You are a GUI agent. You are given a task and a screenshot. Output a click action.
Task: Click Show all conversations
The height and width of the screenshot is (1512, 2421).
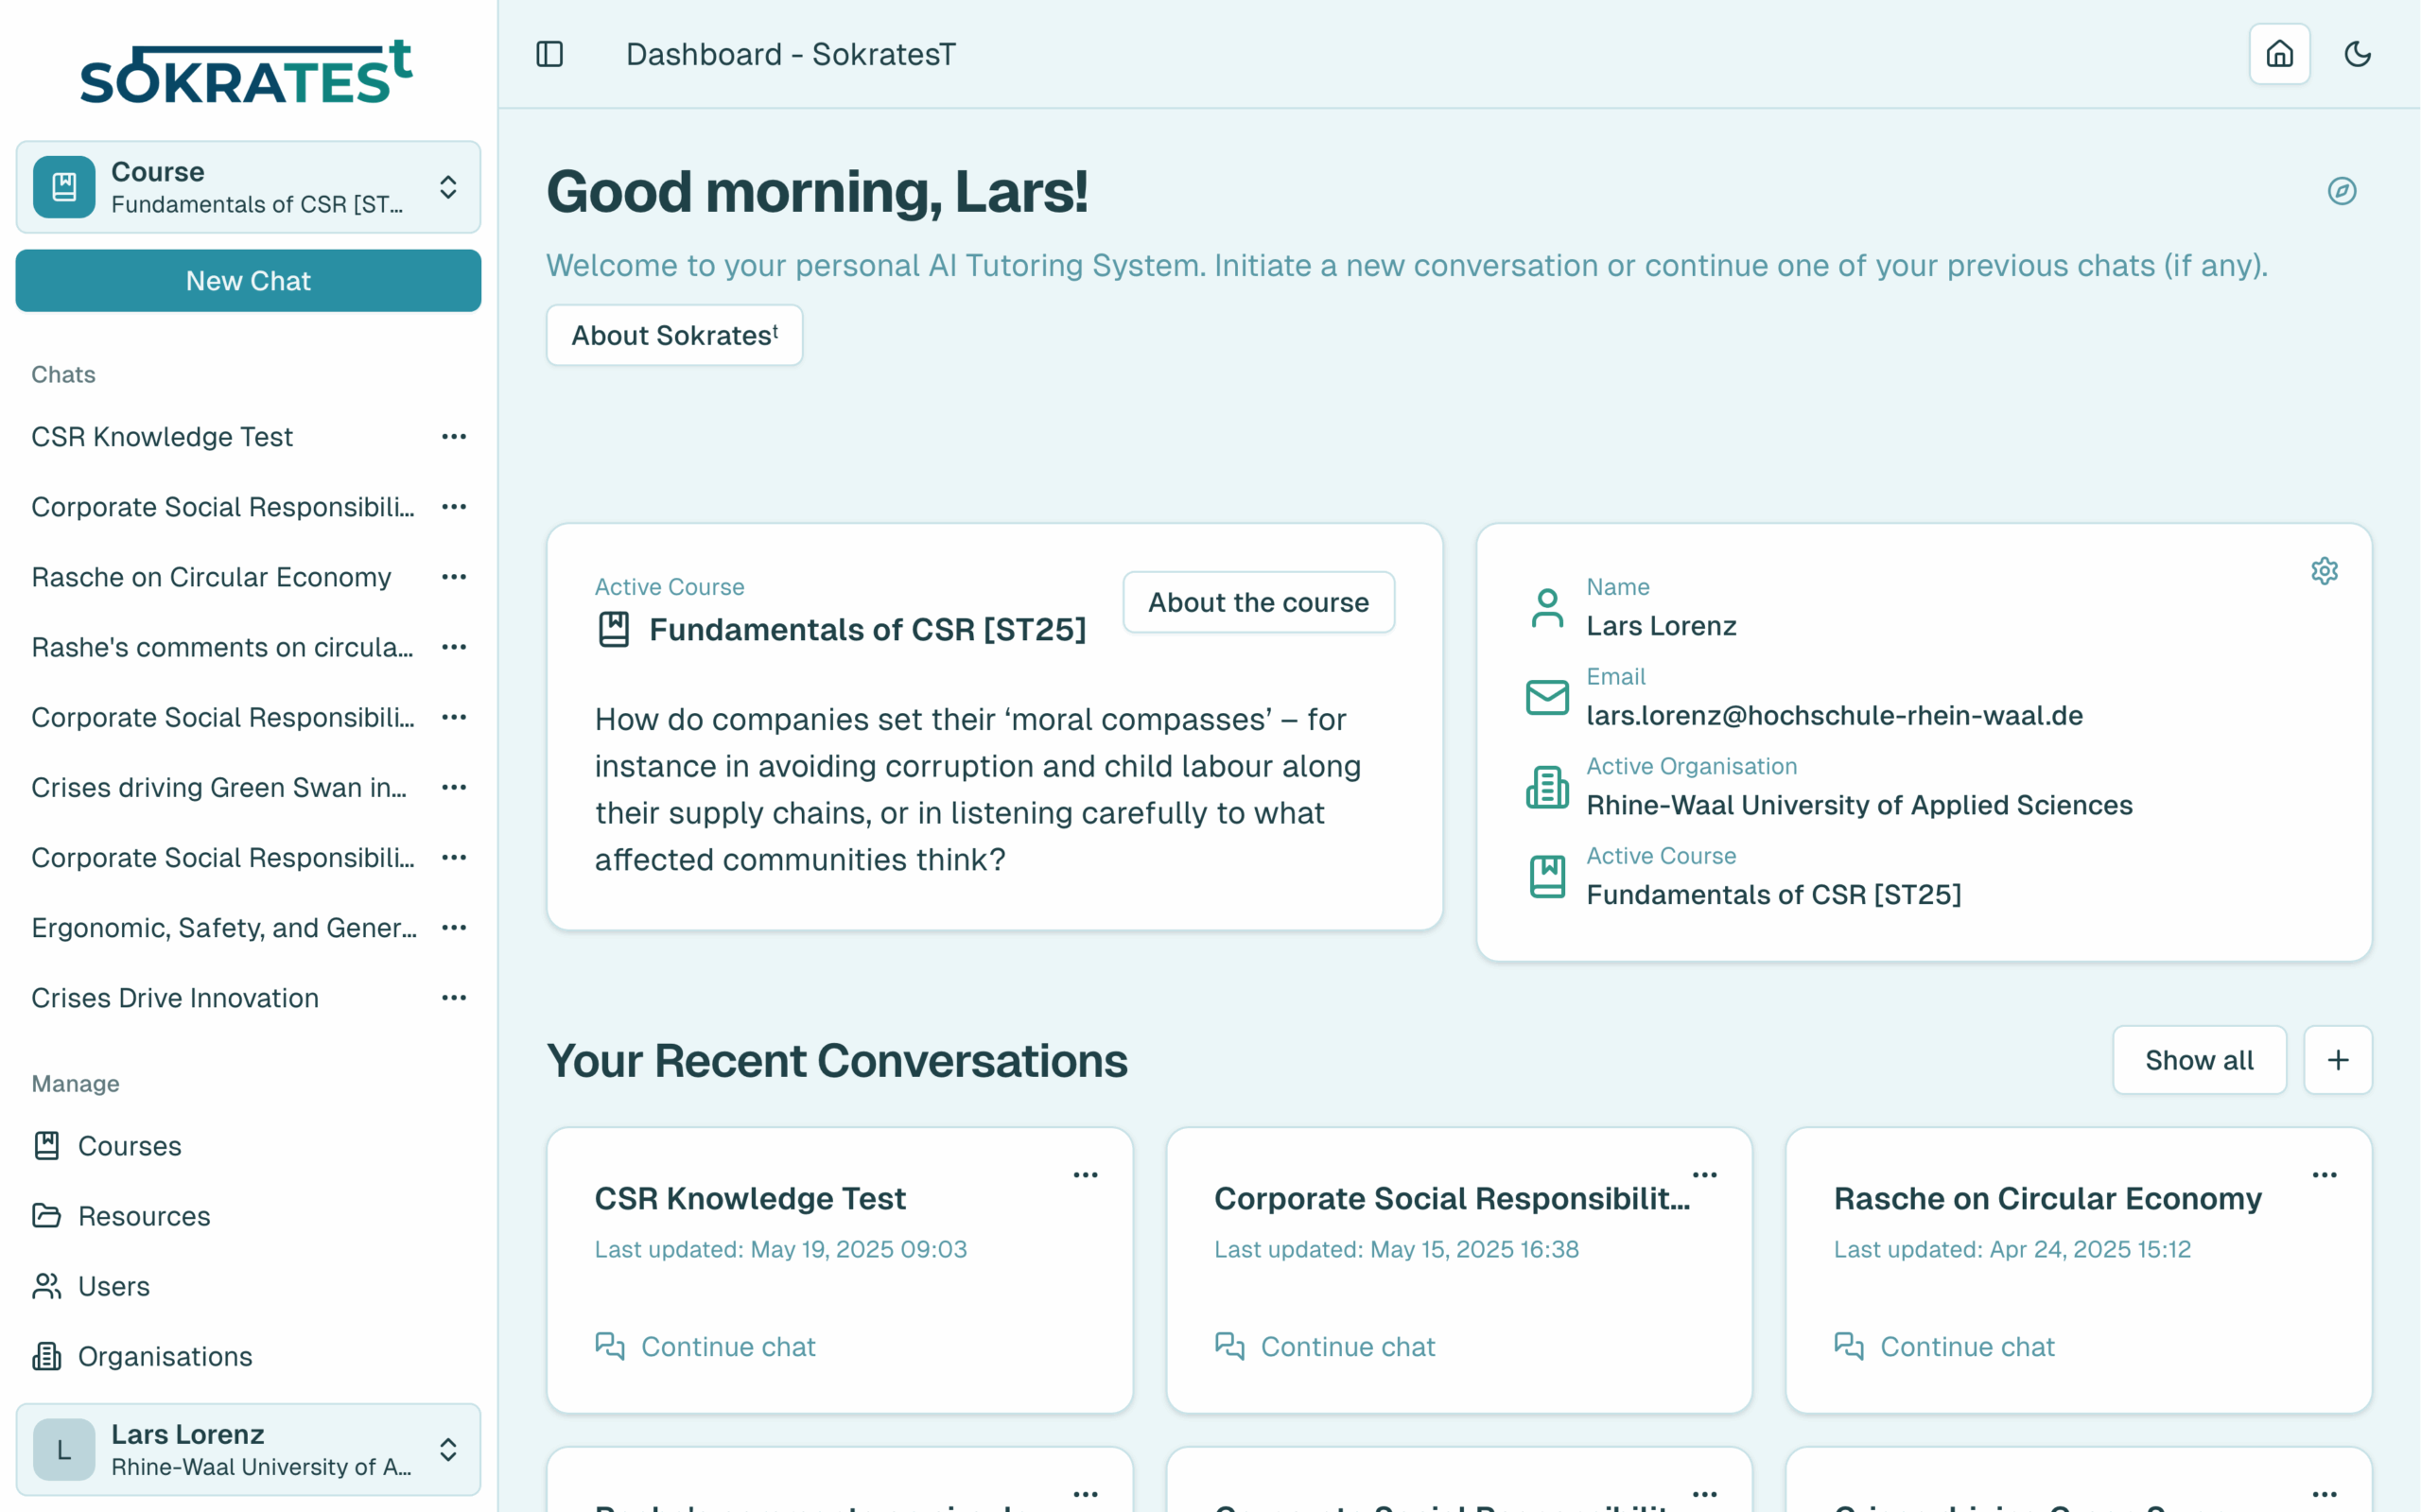pyautogui.click(x=2199, y=1060)
